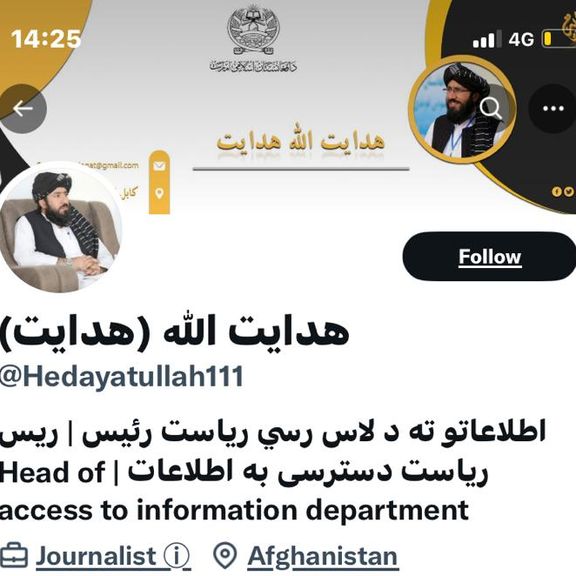Open the three-dot more options menu

(553, 109)
